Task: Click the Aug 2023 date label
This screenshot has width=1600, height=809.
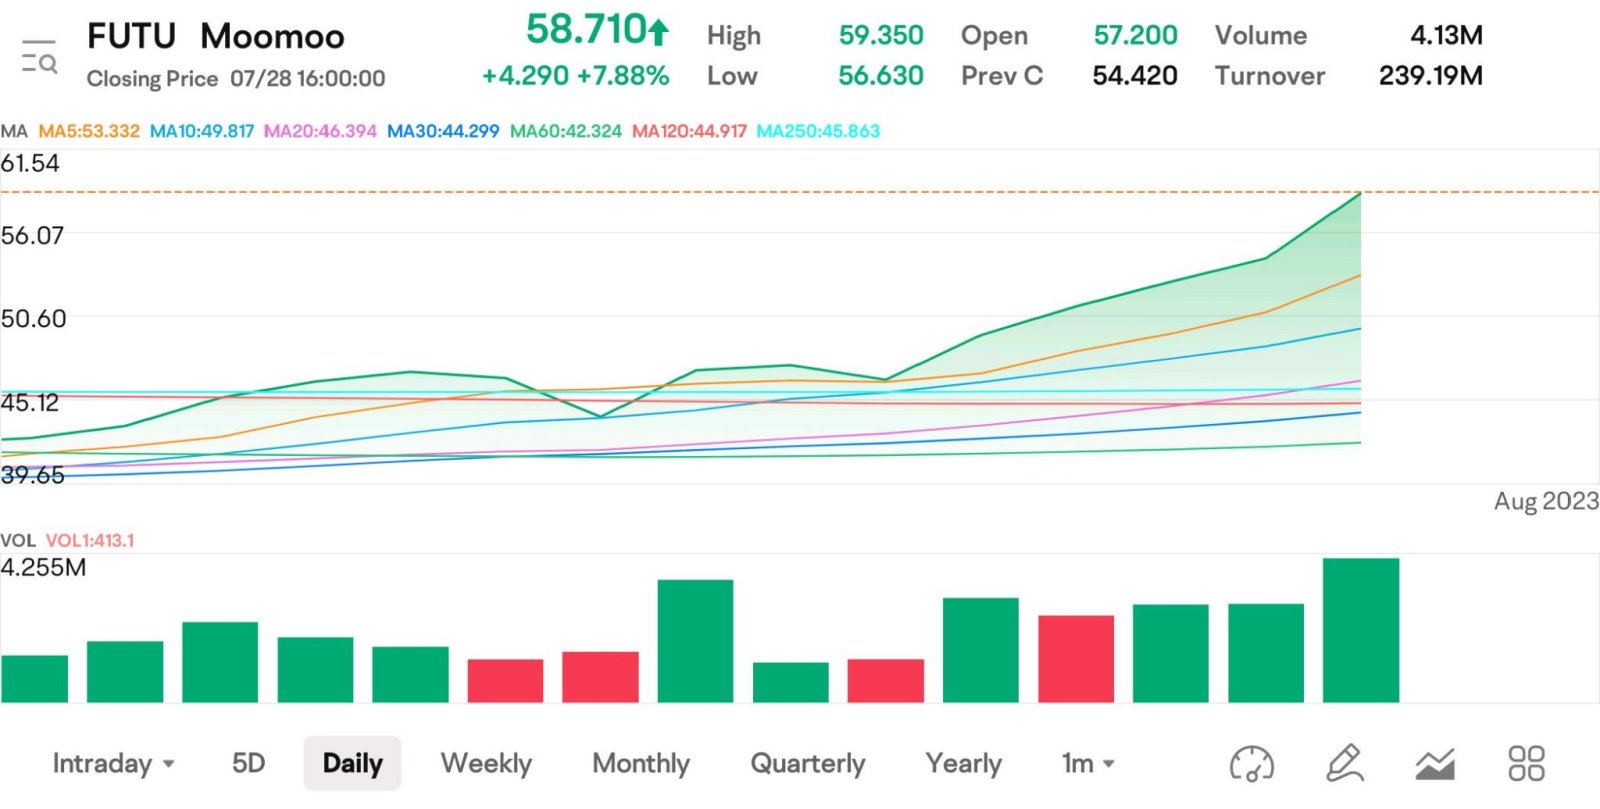Action: pos(1546,501)
